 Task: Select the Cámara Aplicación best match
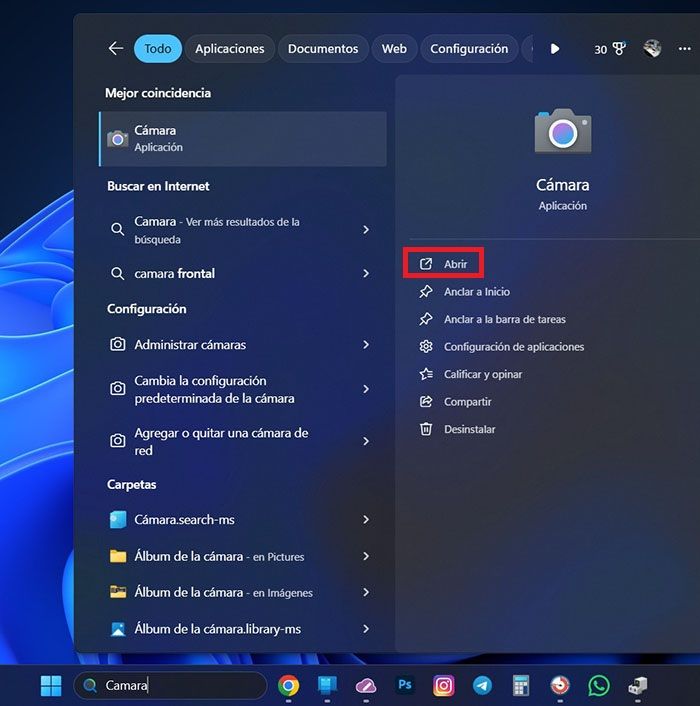[243, 139]
